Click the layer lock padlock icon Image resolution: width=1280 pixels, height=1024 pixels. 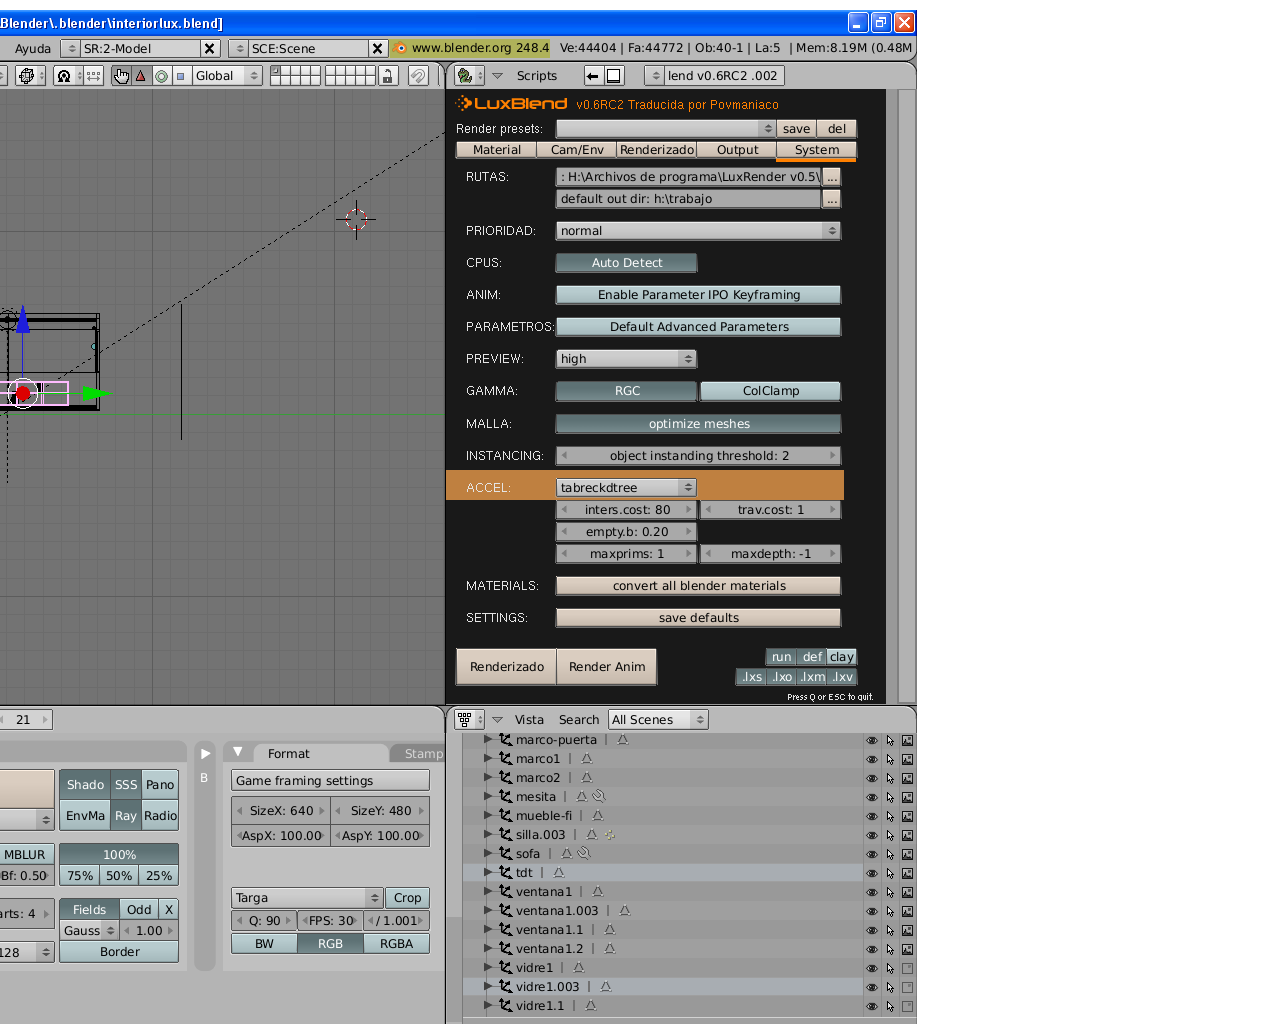point(389,76)
